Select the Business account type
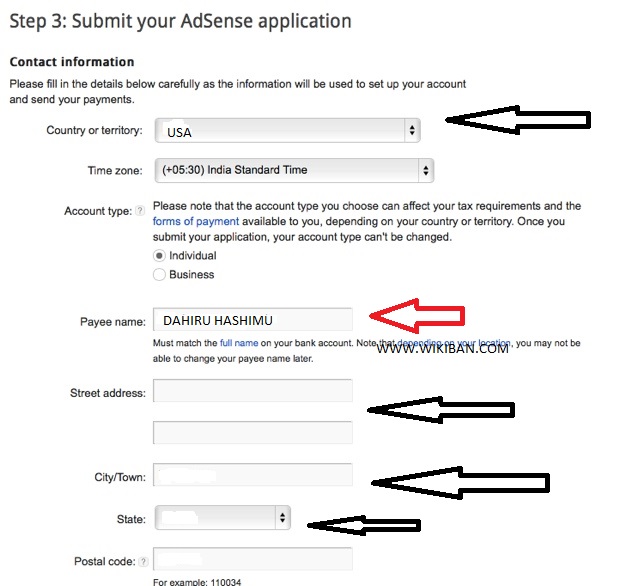 pyautogui.click(x=159, y=274)
